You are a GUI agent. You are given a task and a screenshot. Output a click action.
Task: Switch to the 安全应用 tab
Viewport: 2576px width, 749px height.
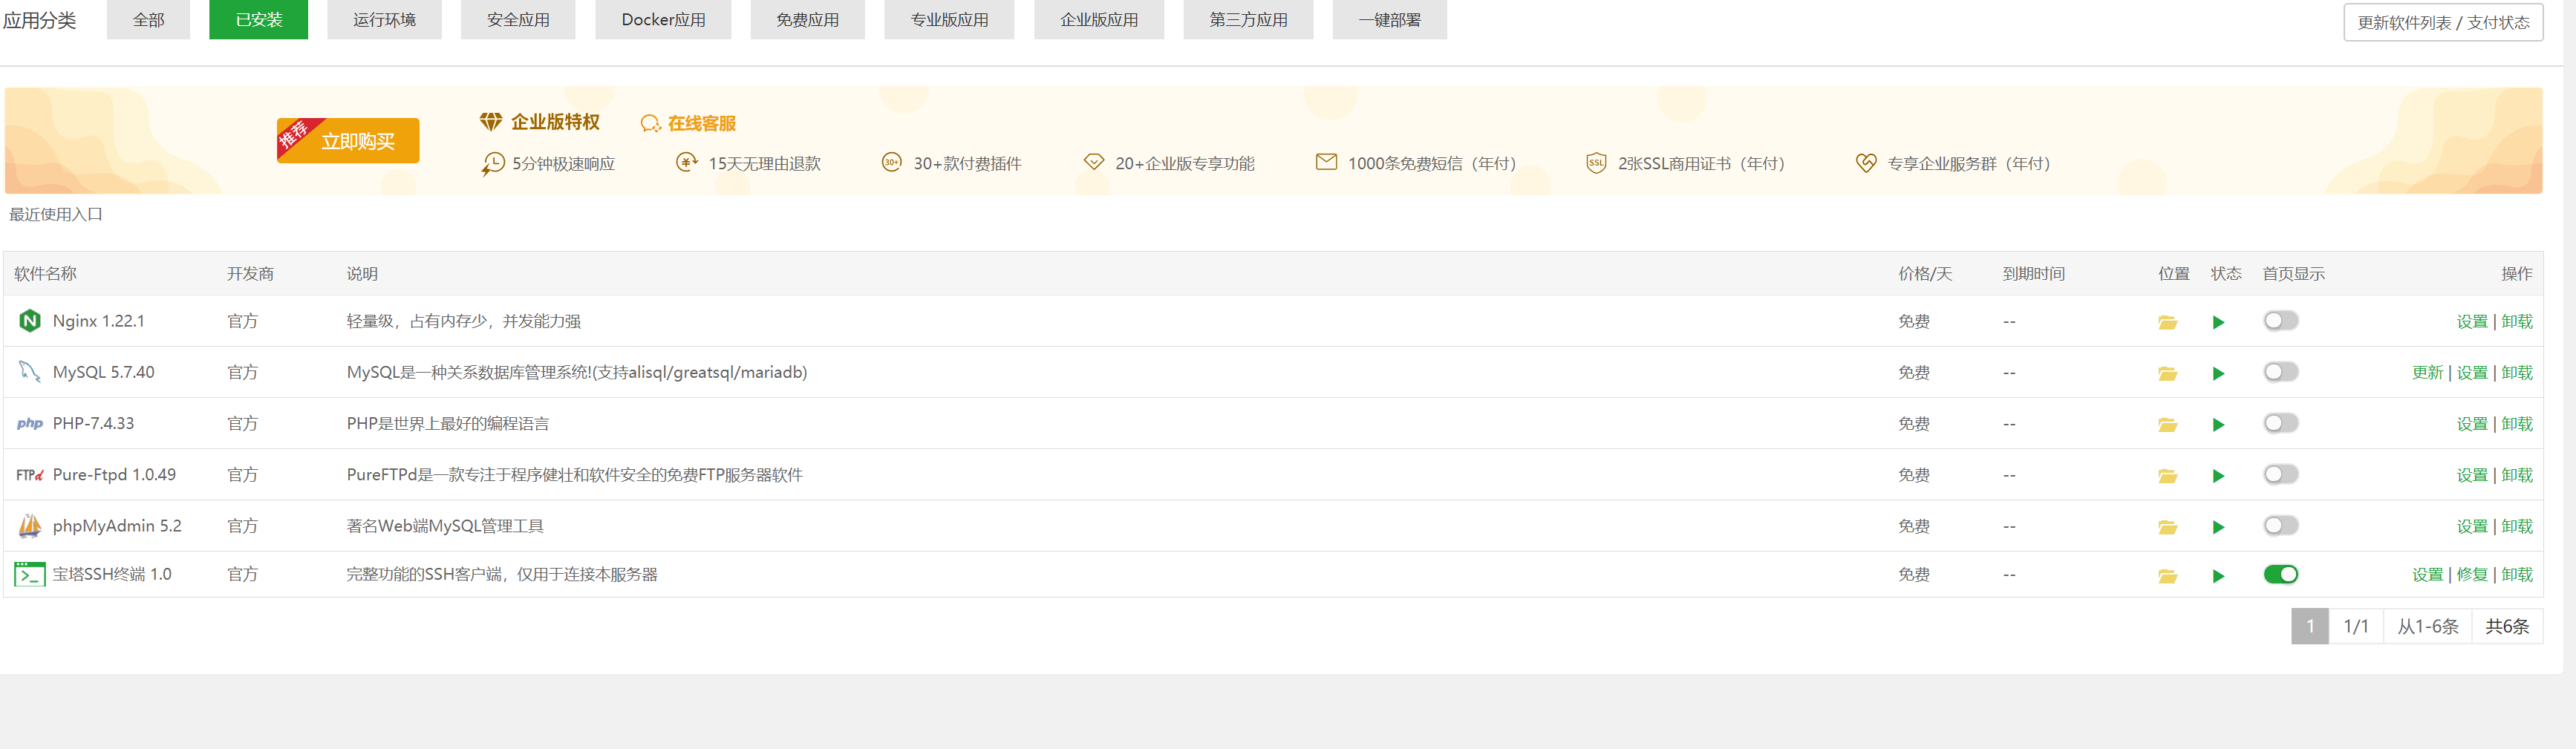pos(518,19)
